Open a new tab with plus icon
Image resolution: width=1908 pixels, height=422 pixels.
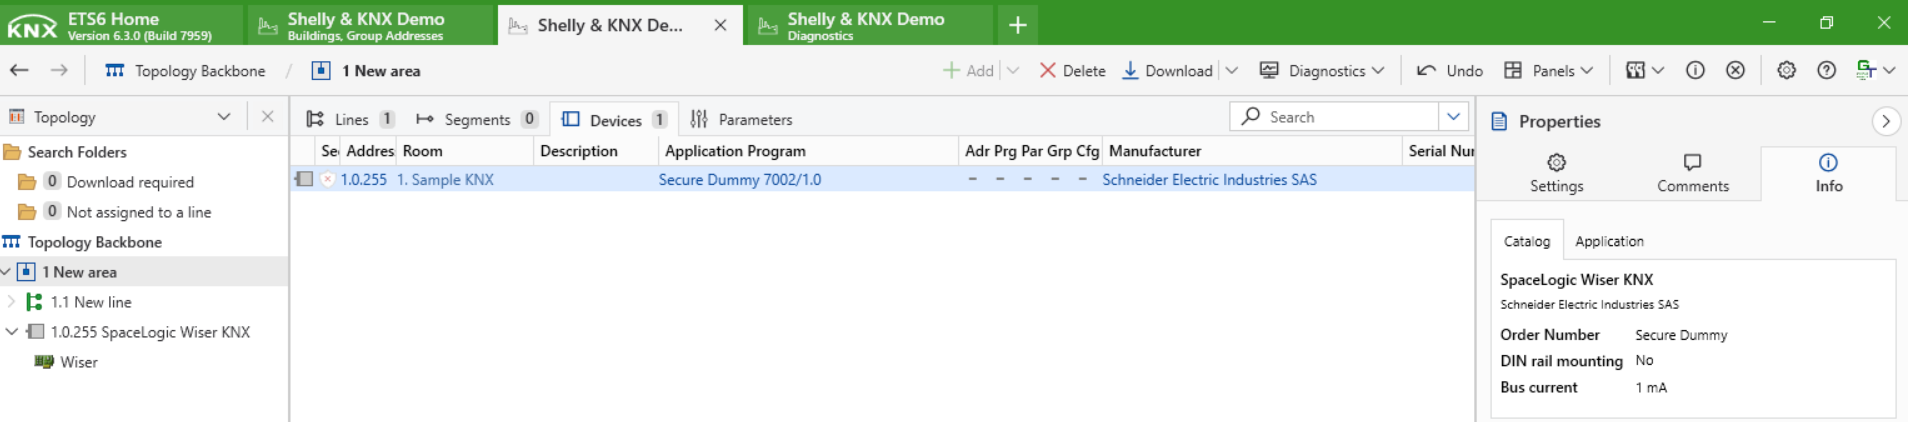[1017, 25]
